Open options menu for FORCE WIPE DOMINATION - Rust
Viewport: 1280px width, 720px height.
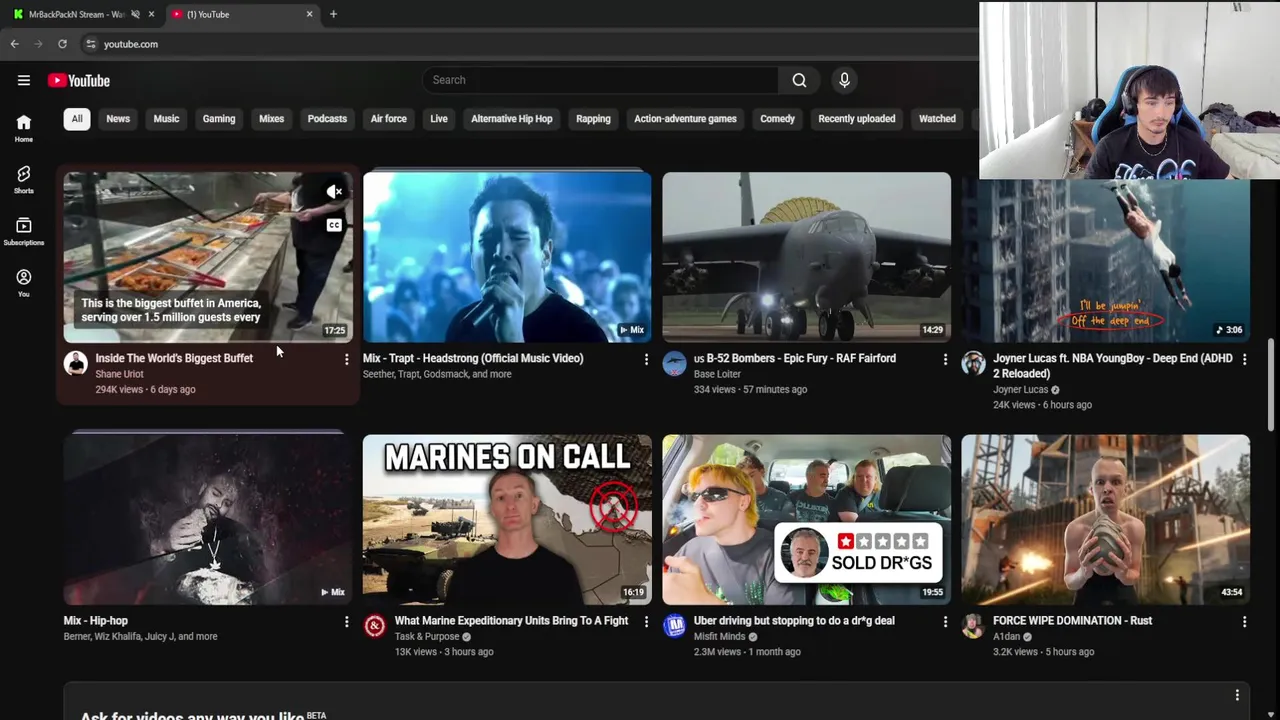(x=1244, y=622)
